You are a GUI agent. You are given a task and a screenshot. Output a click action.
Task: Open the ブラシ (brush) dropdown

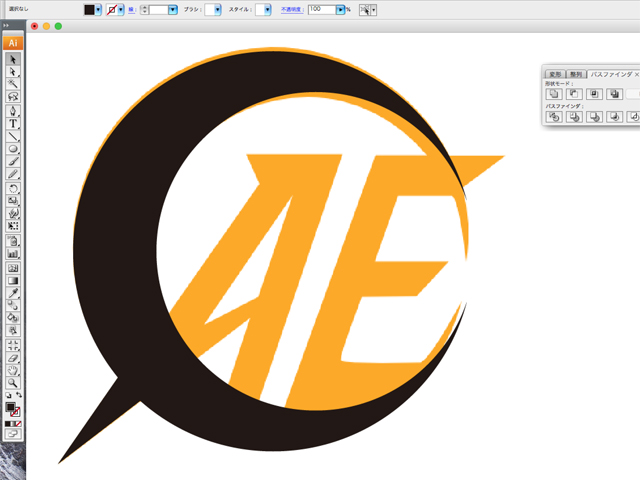pos(217,10)
